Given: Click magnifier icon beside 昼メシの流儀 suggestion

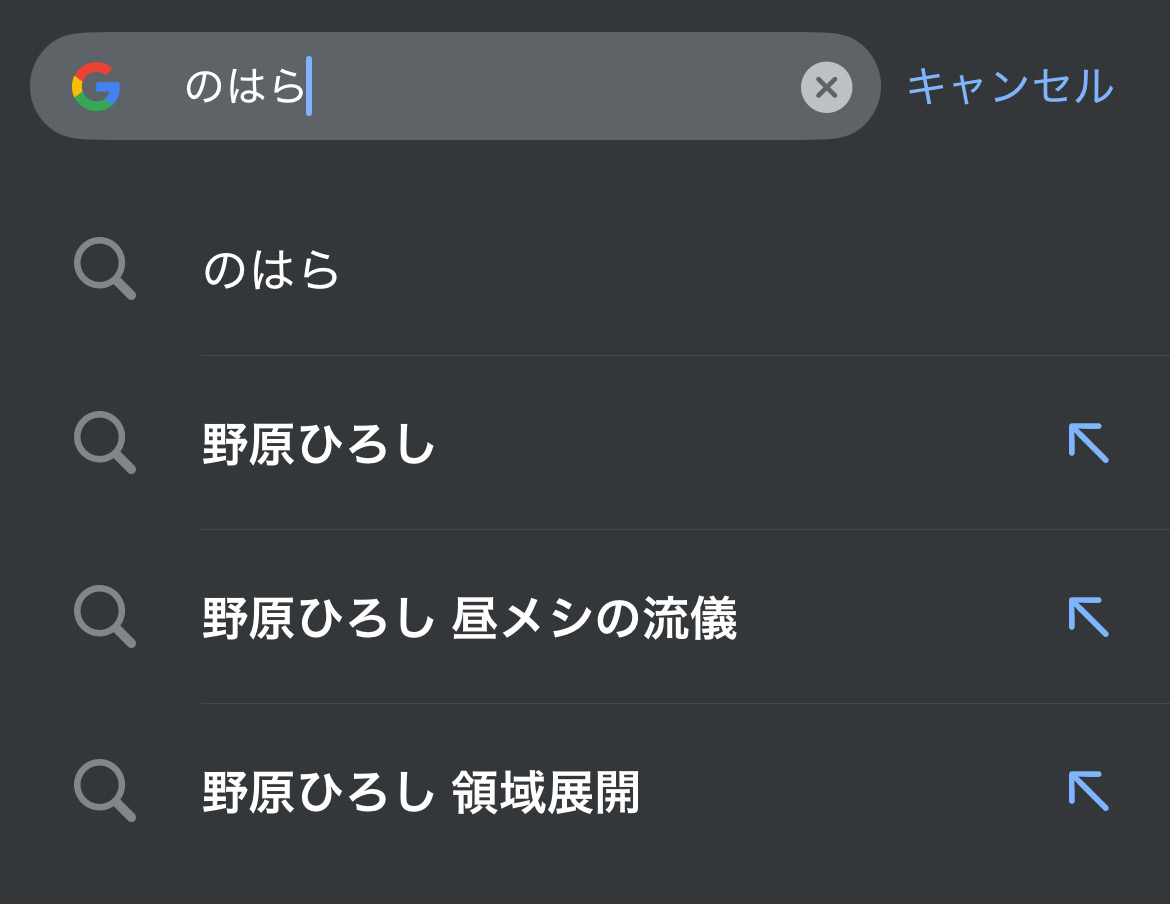Looking at the screenshot, I should point(104,616).
